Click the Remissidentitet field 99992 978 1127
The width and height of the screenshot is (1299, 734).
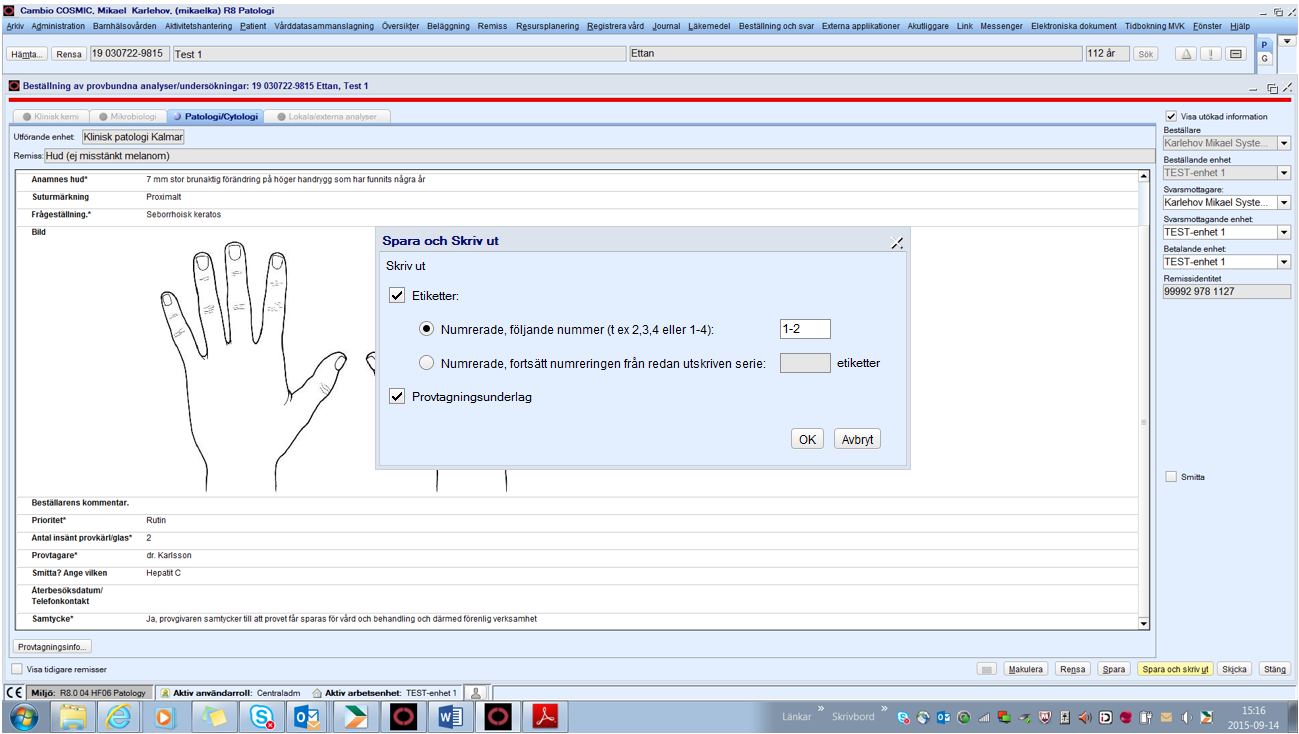[1227, 291]
